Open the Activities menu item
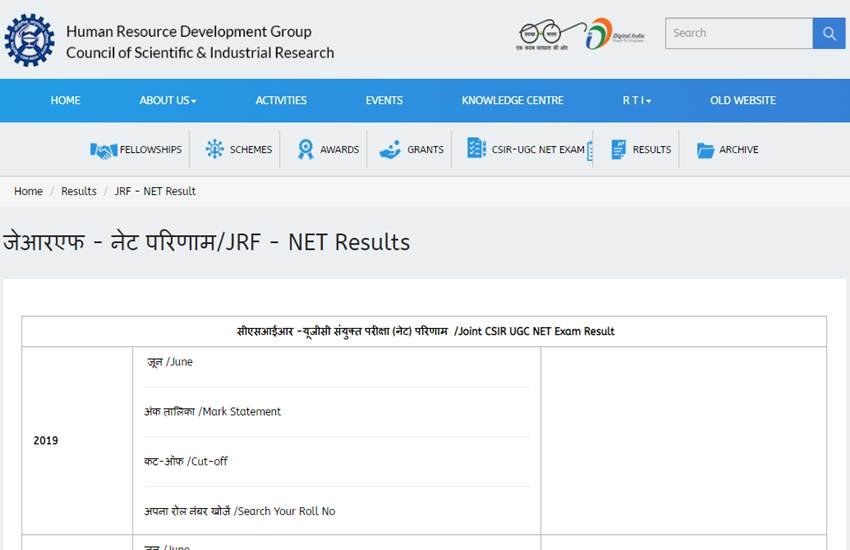Screen dimensions: 850x550 coord(281,101)
